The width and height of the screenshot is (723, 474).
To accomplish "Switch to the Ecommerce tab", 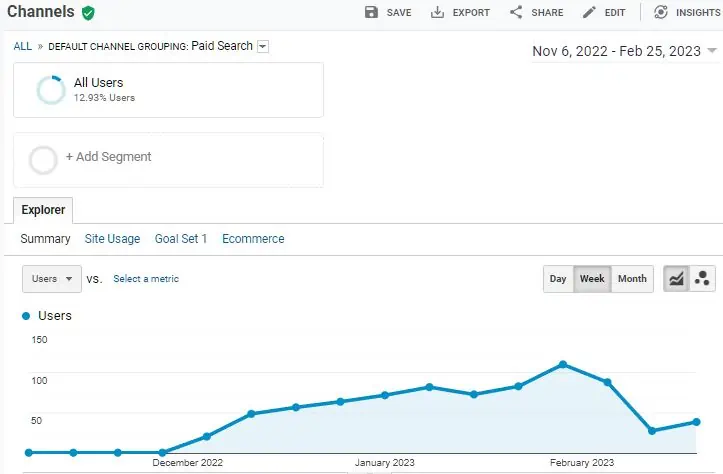I will [253, 239].
